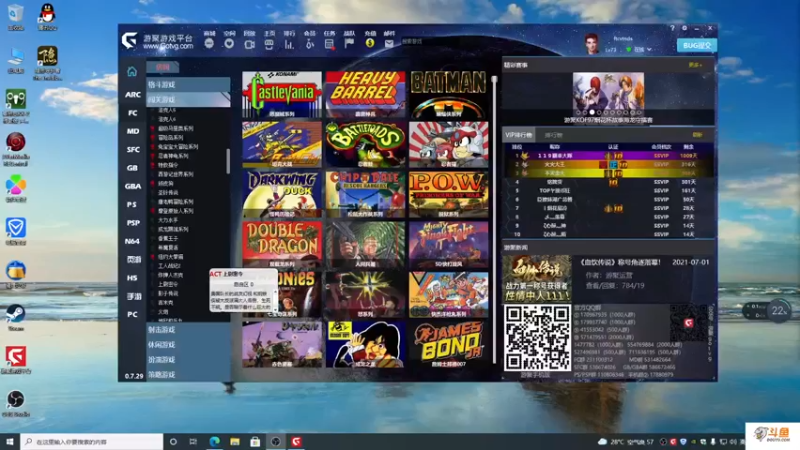Select the highlighted third banner carousel dot
The width and height of the screenshot is (800, 450).
coord(592,112)
